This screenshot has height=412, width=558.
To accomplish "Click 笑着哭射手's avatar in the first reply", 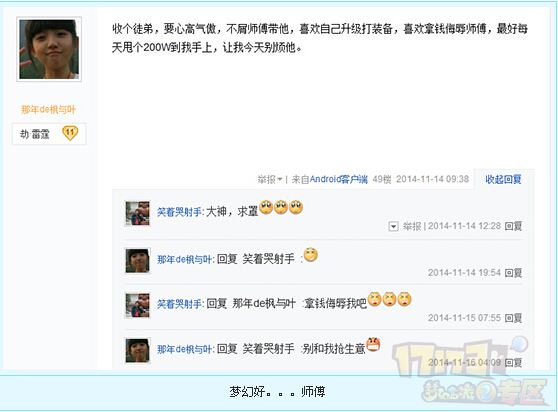I will tap(137, 213).
